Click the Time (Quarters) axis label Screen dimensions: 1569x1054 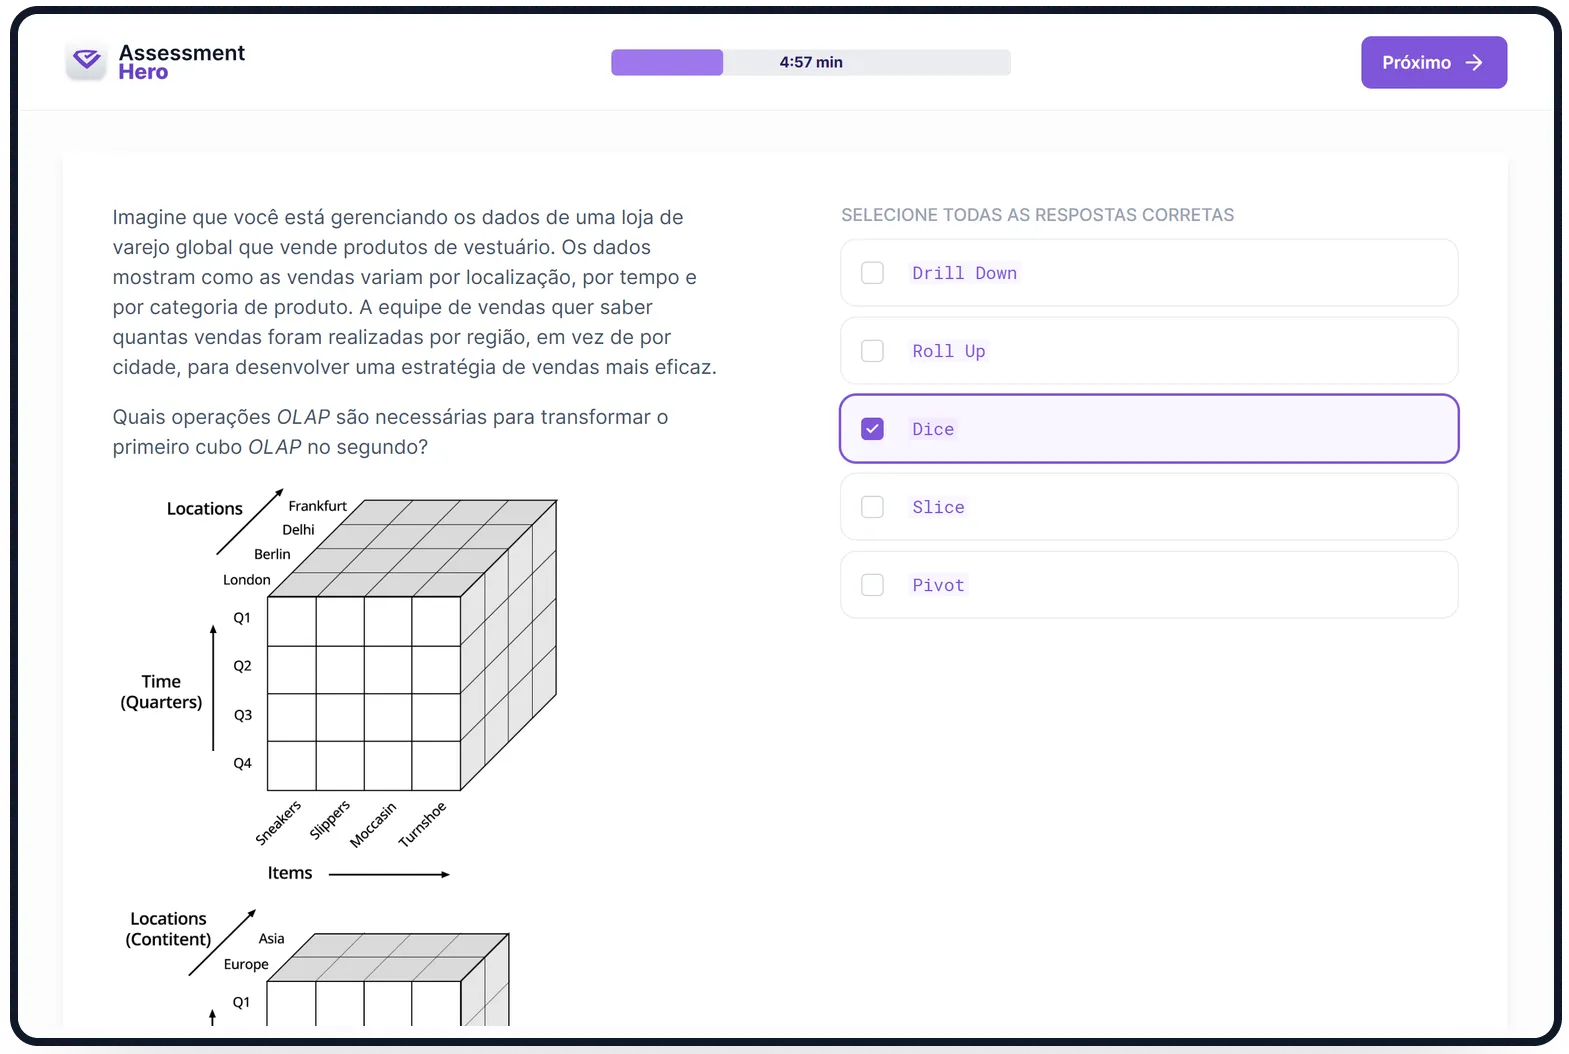(x=161, y=692)
